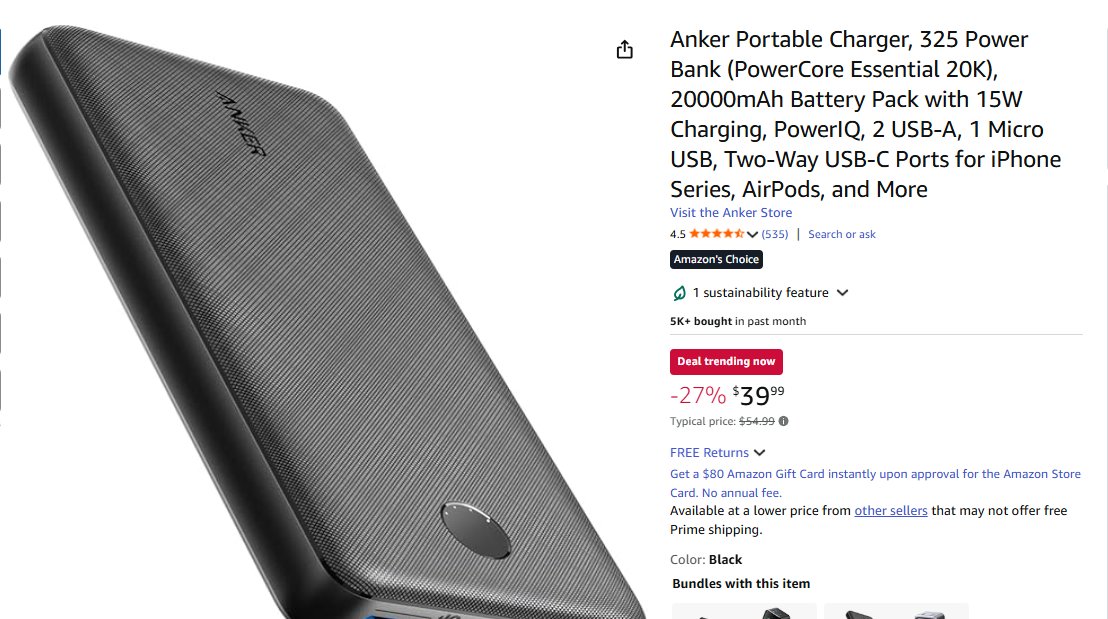Select the second bundle thumbnail

click(x=896, y=611)
